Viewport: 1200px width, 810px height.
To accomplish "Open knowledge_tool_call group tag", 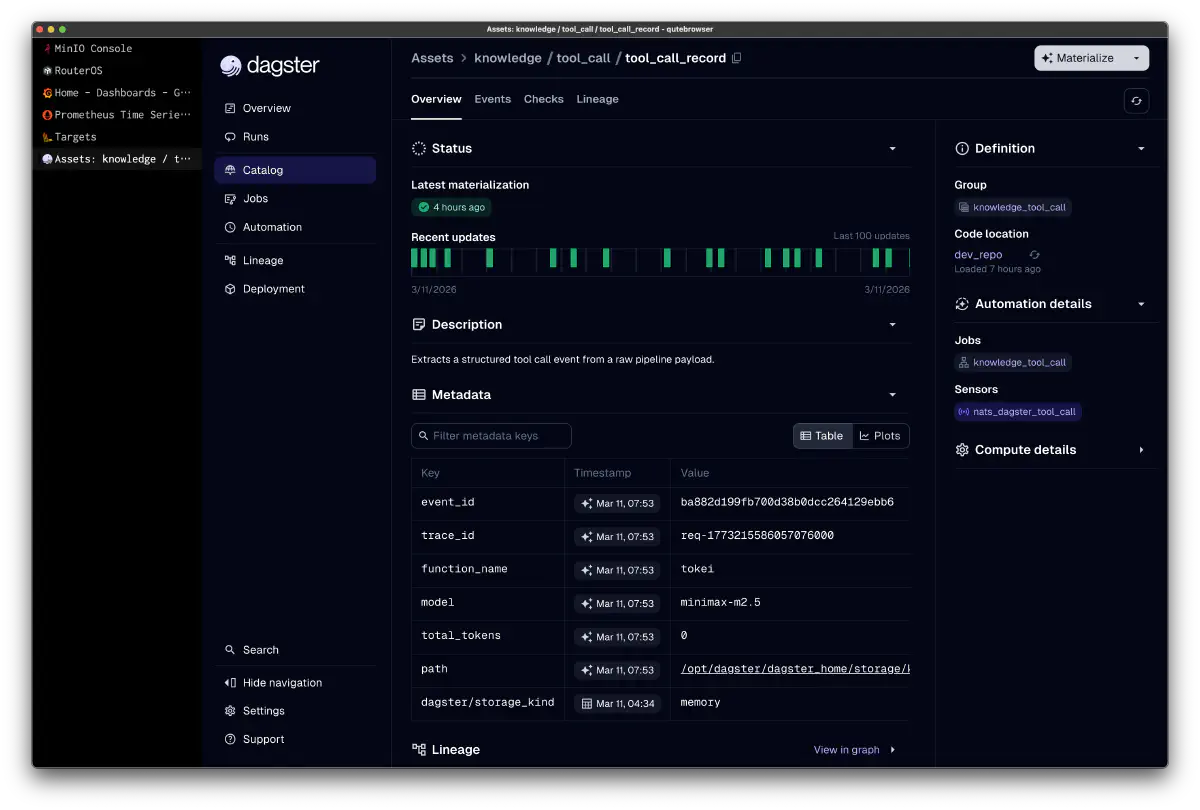I will tap(1013, 207).
